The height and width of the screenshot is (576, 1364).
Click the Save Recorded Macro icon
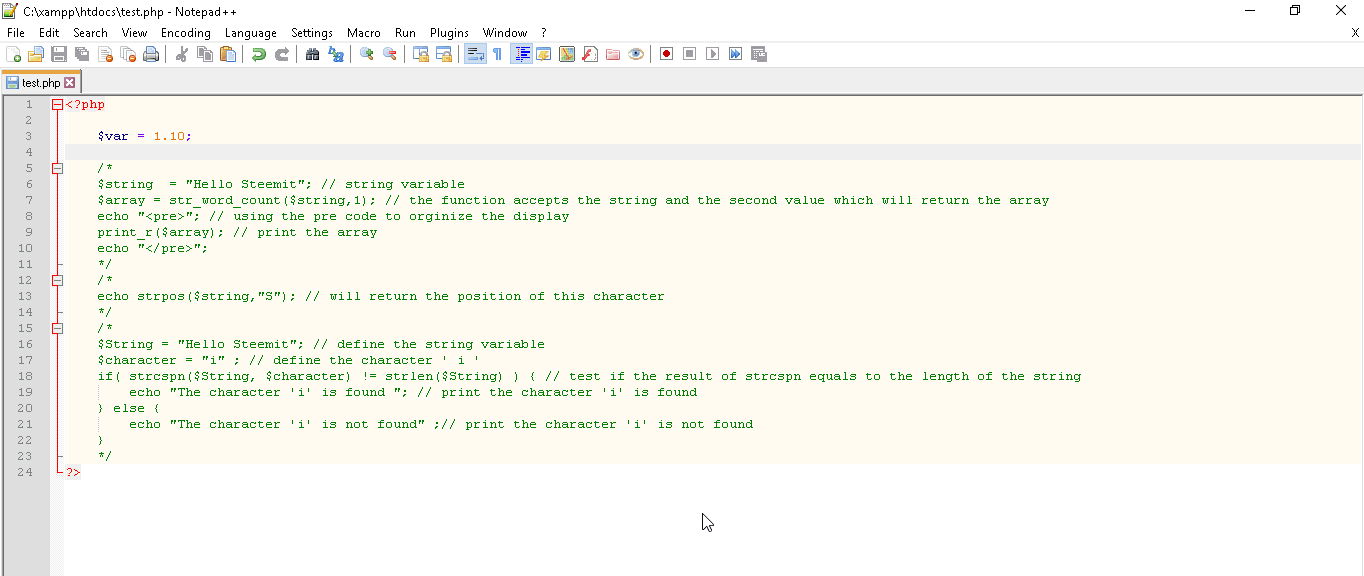click(x=759, y=54)
